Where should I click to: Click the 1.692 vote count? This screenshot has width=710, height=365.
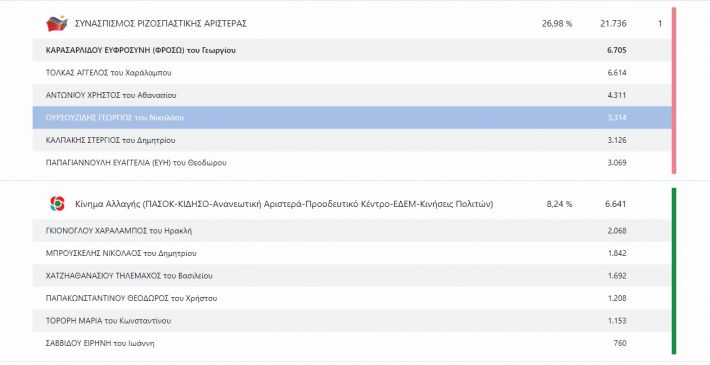pos(617,276)
